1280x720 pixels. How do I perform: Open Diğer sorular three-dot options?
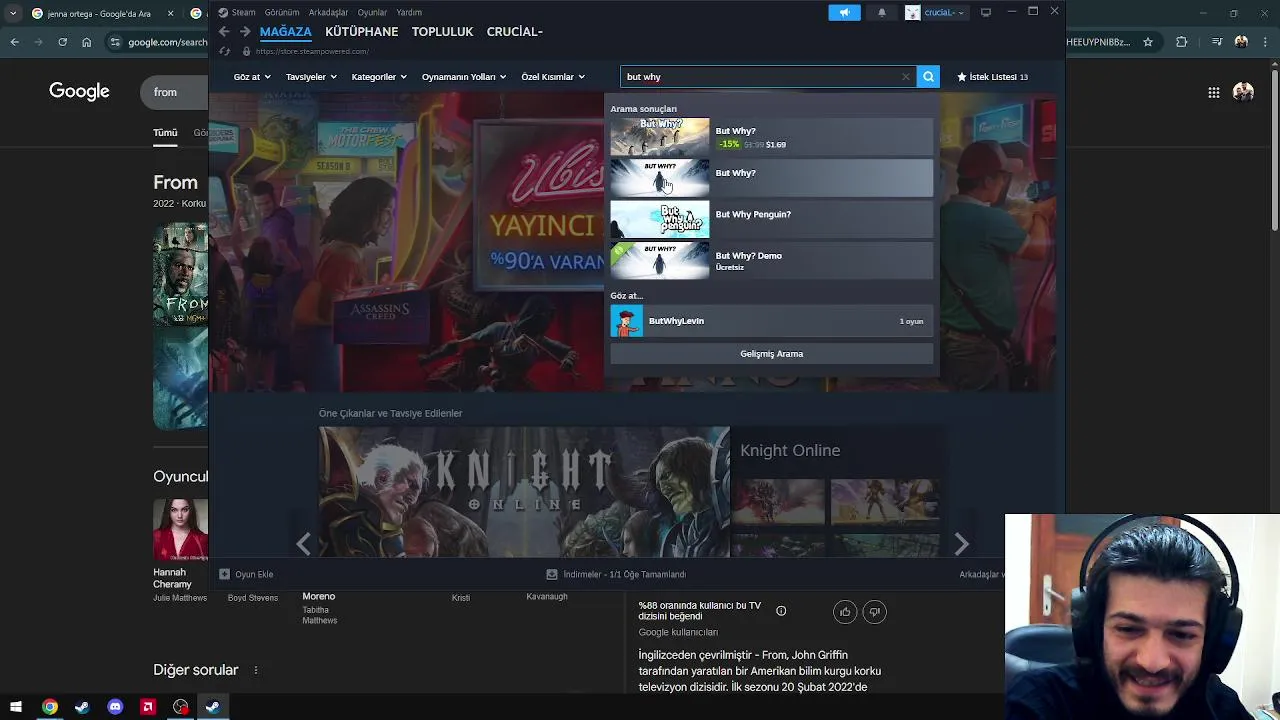point(256,670)
